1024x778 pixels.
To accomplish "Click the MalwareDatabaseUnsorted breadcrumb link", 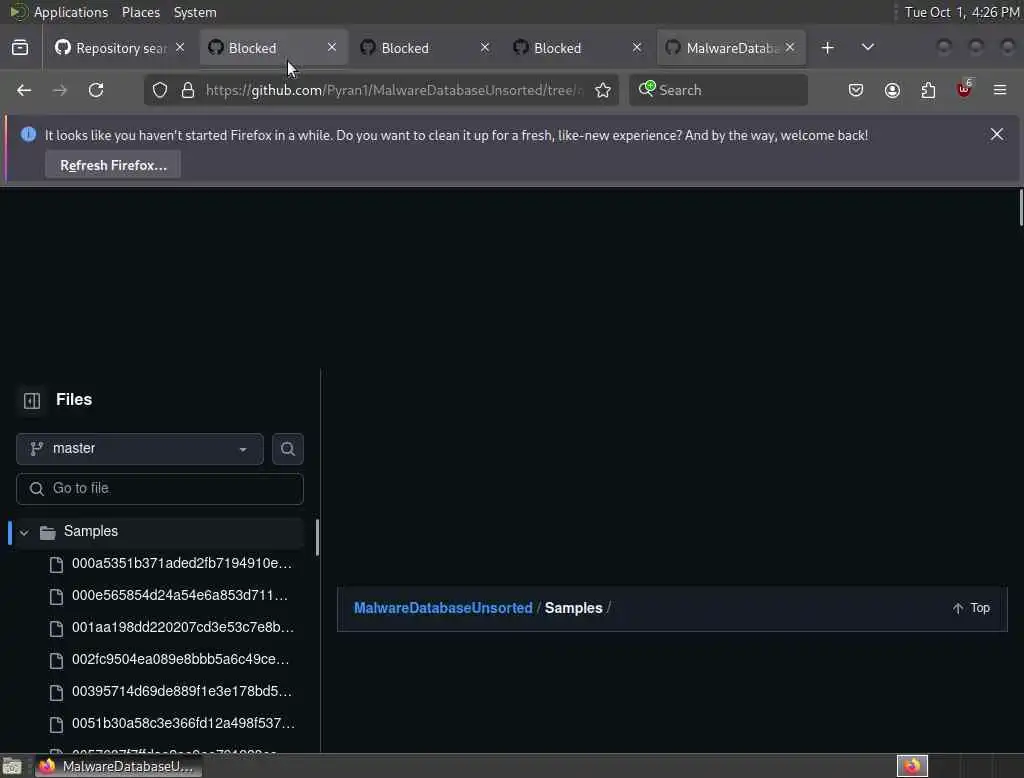I will [x=443, y=608].
